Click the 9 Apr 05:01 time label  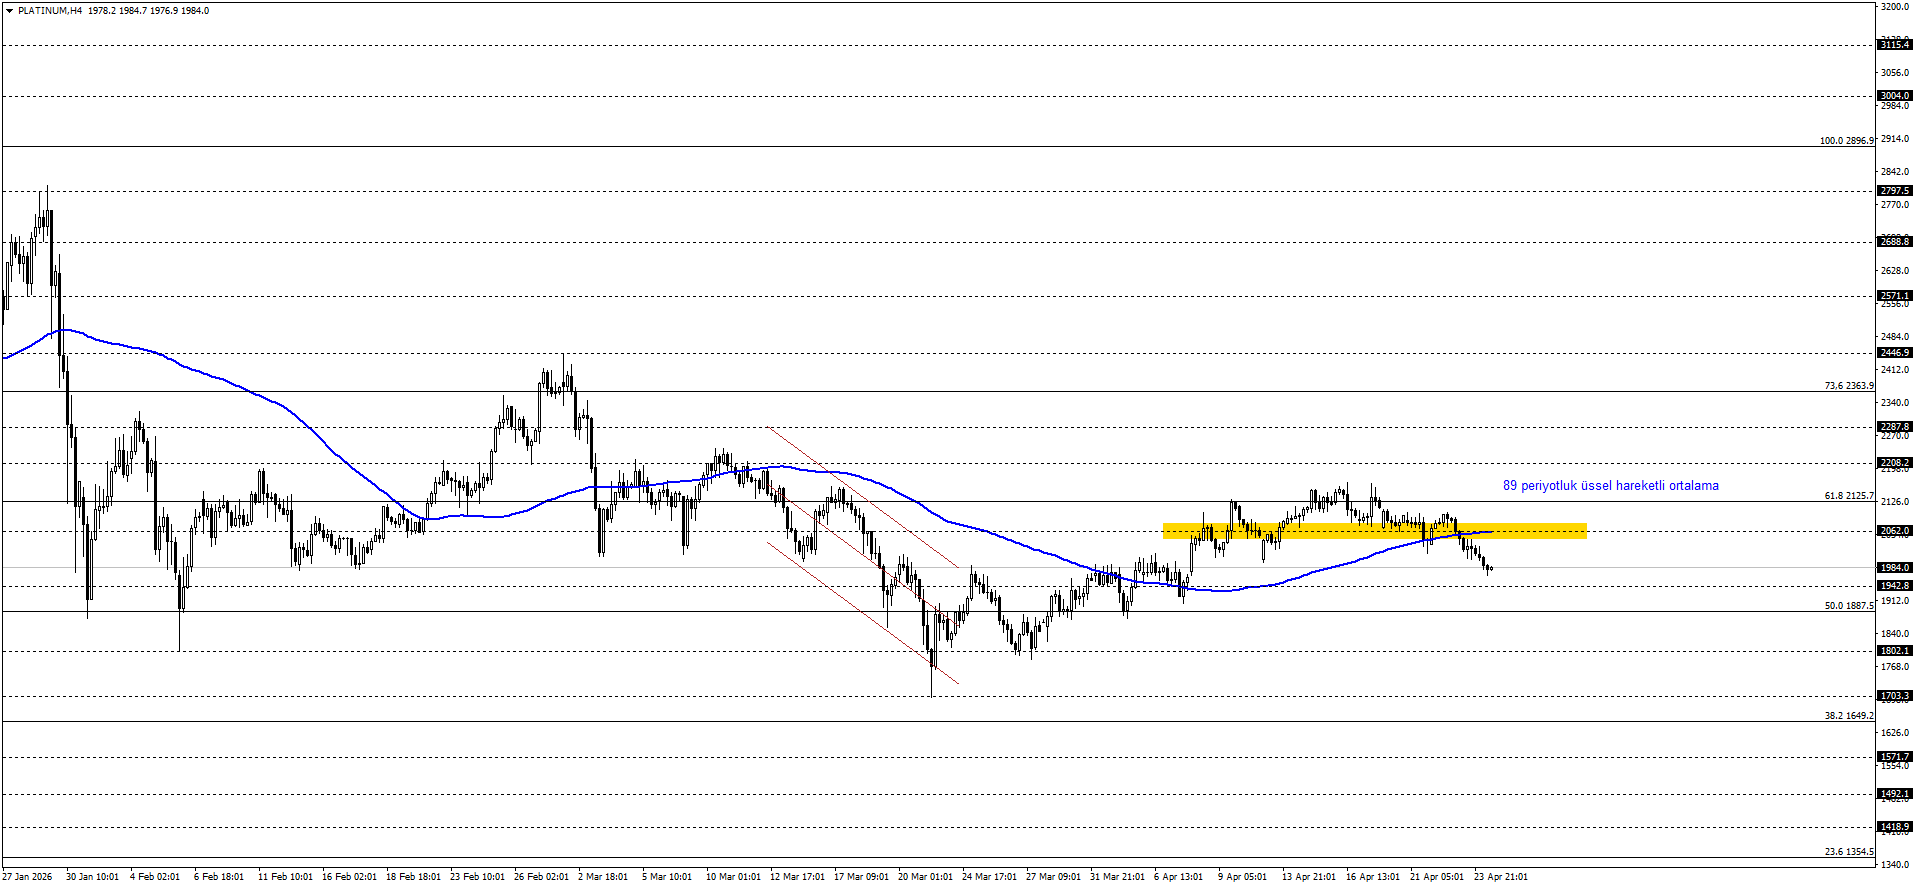point(1243,877)
